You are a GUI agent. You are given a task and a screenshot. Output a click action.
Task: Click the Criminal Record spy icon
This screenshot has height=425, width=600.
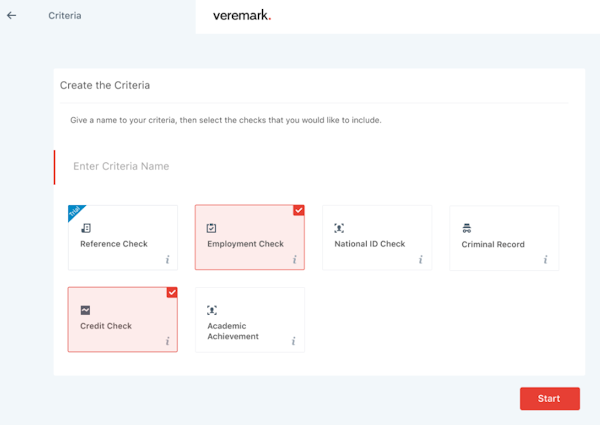[x=467, y=228]
